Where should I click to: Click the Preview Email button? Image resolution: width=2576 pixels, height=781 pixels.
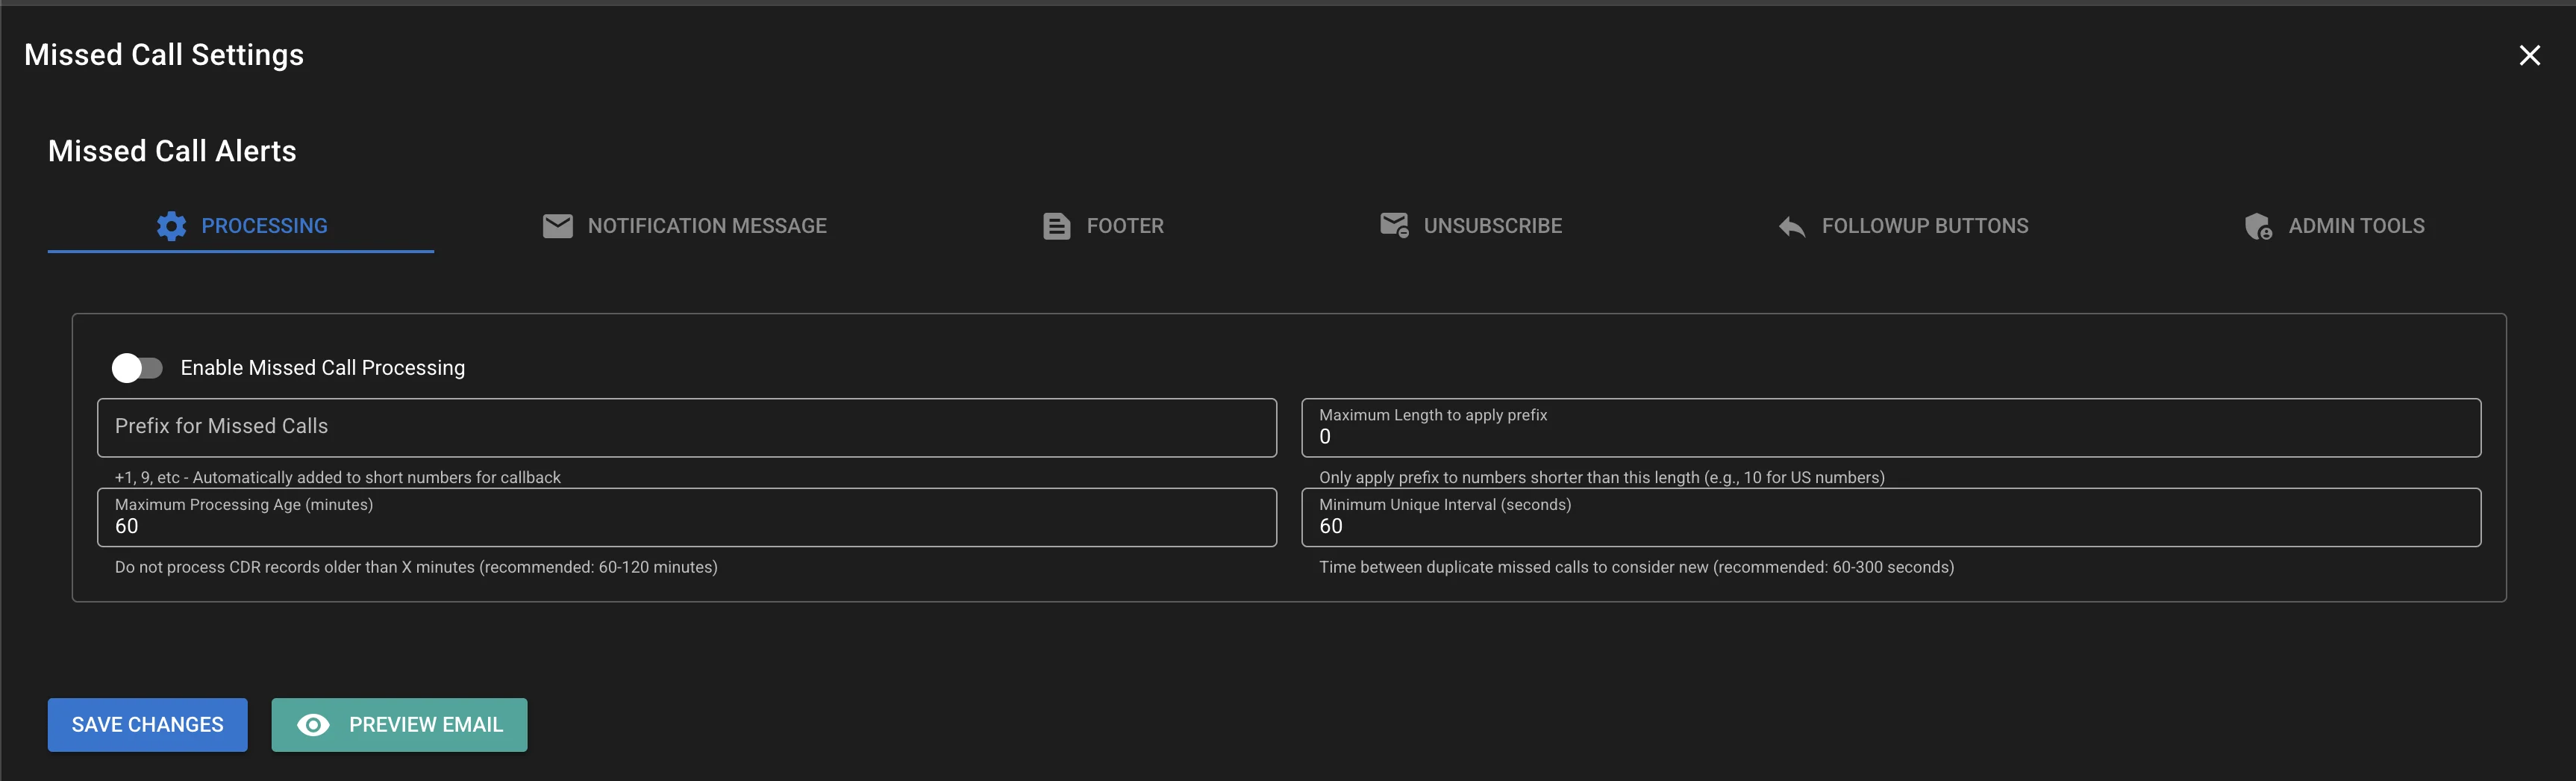pos(399,724)
